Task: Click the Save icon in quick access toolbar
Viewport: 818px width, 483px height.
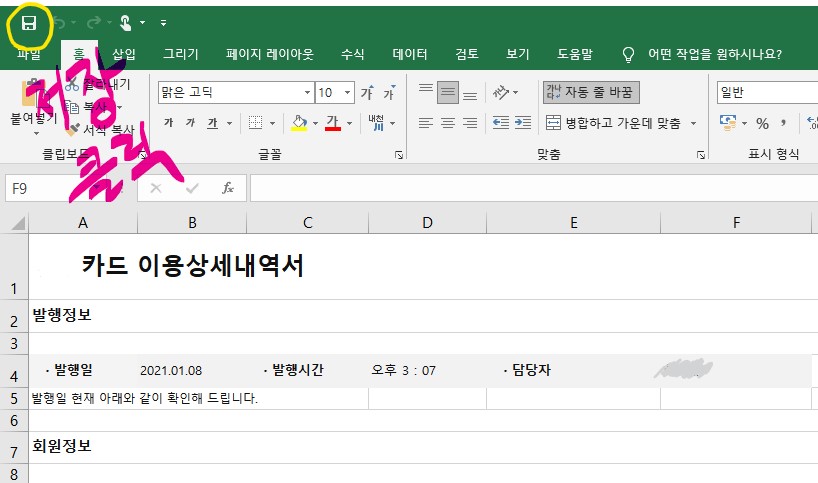Action: [x=29, y=23]
